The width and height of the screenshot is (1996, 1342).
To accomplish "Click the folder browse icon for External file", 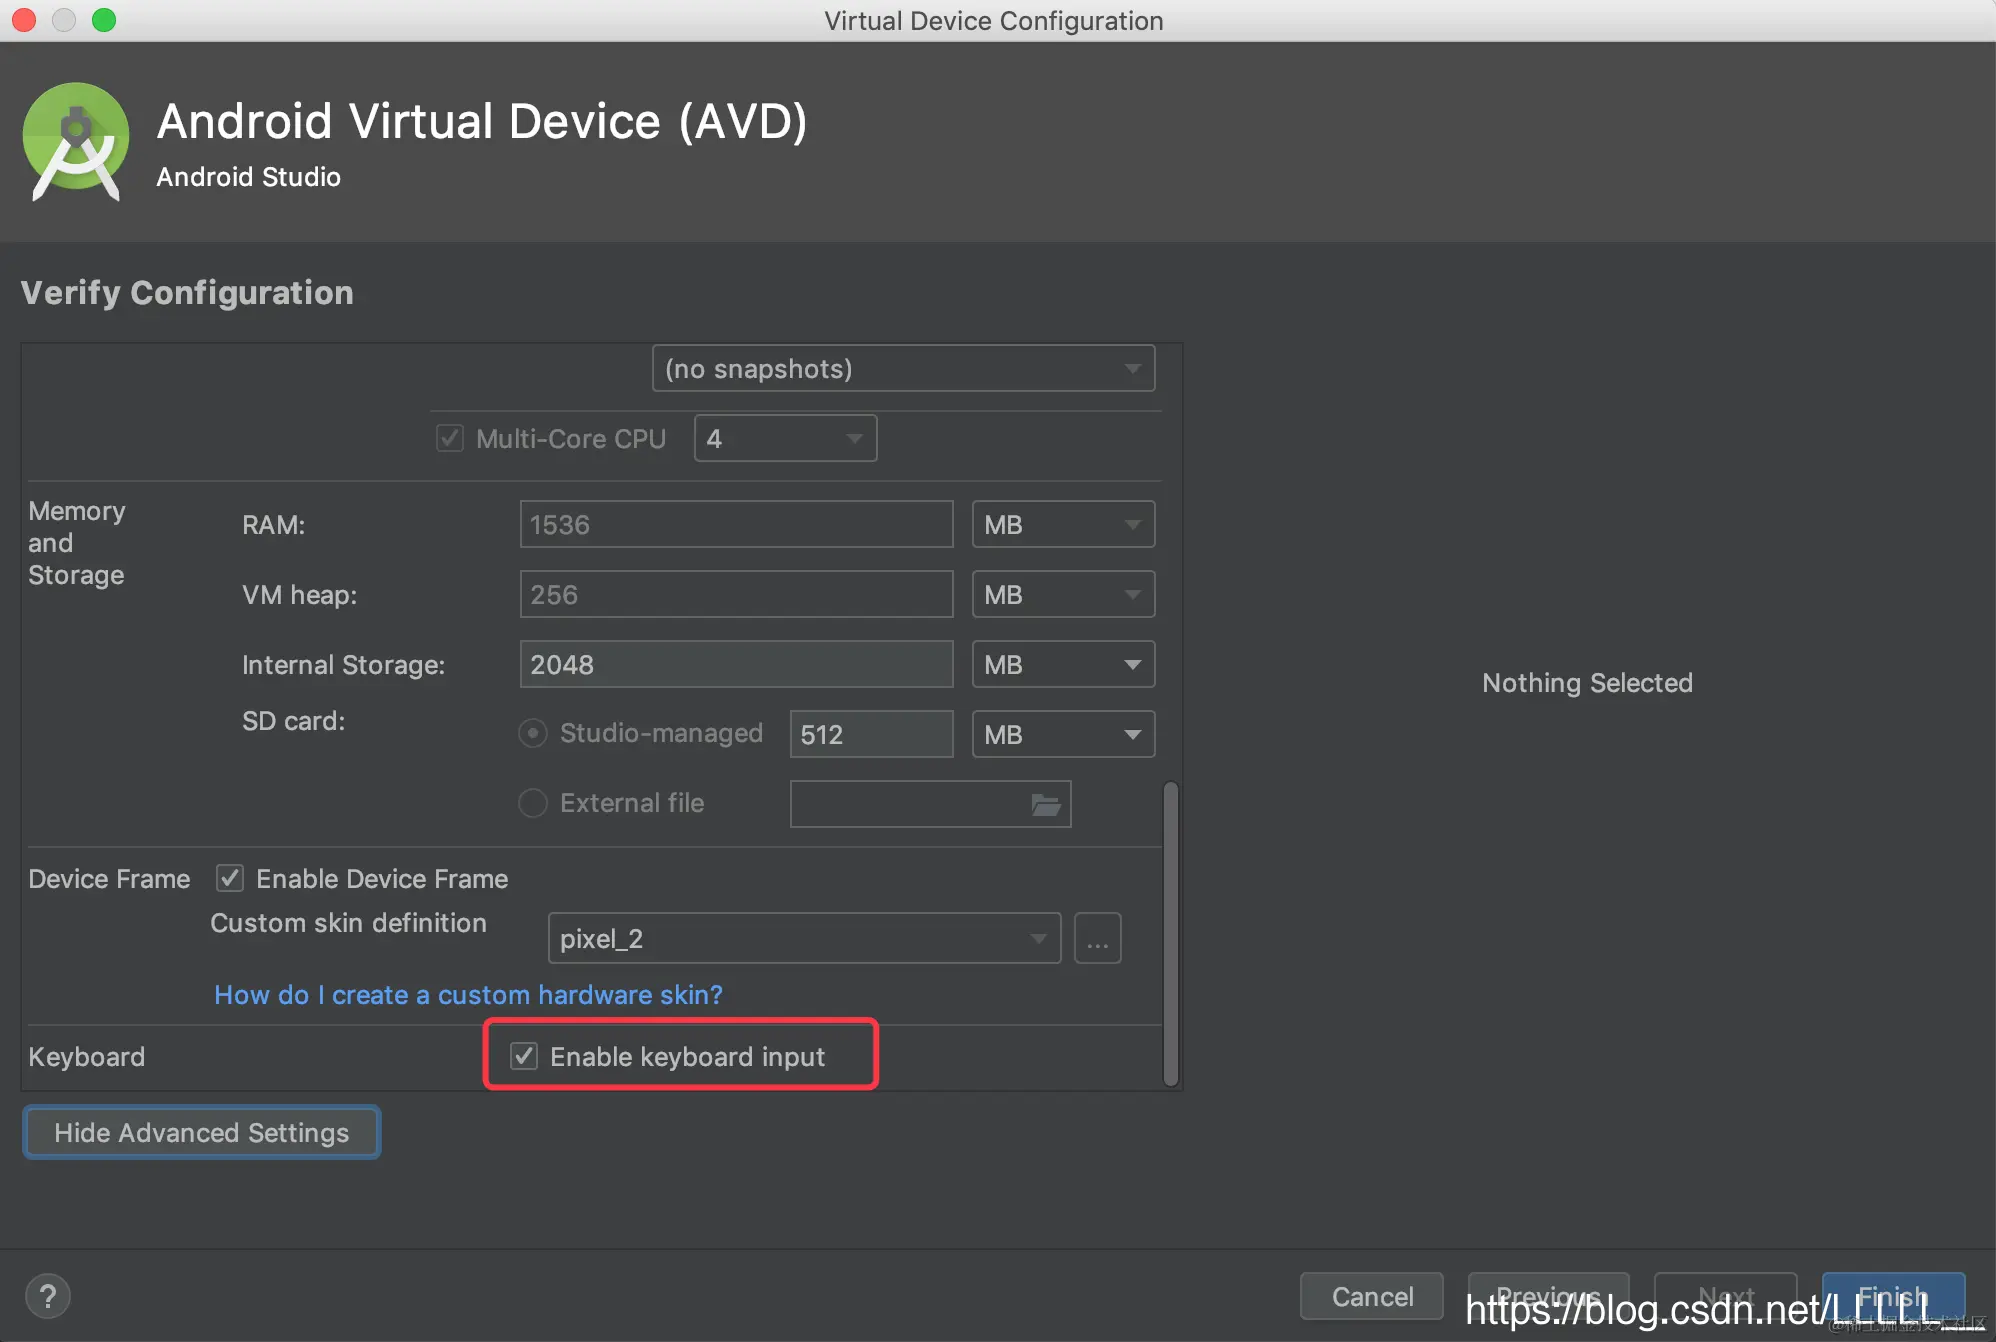I will [1045, 804].
